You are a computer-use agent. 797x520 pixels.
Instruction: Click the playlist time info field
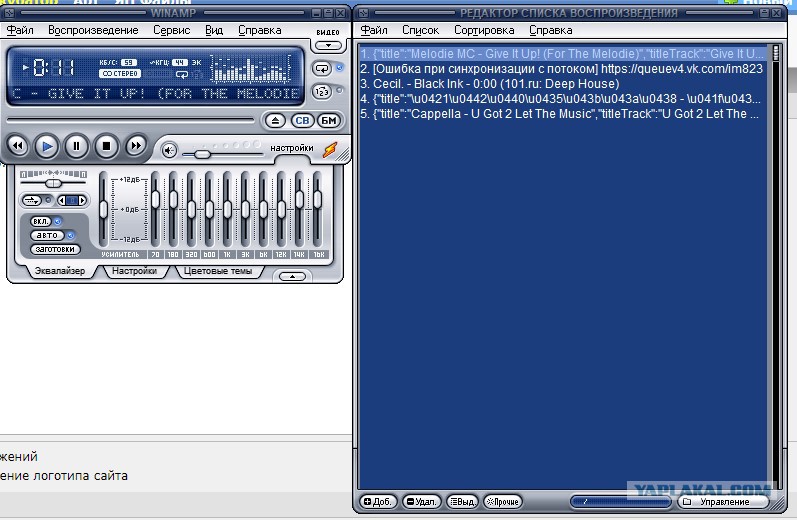(x=621, y=502)
